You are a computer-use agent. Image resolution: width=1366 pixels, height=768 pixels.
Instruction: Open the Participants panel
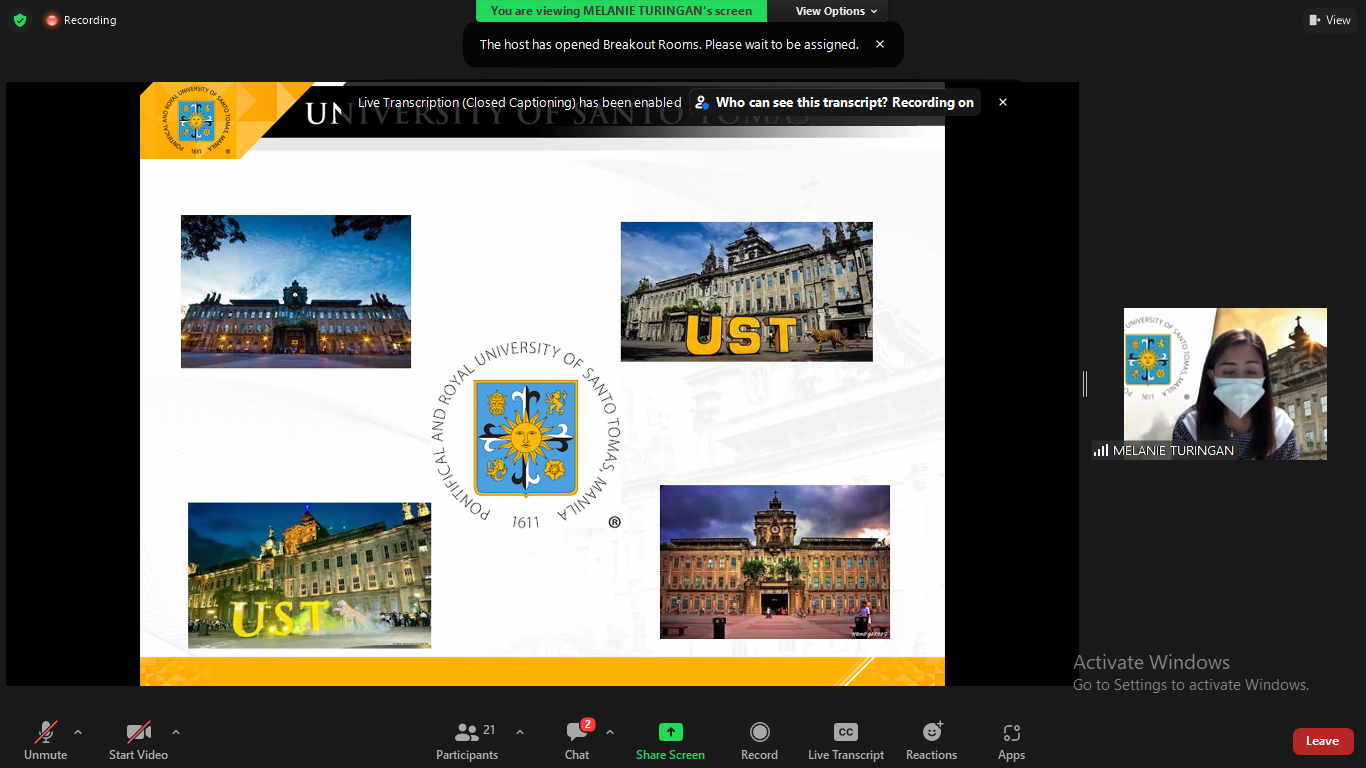[467, 741]
